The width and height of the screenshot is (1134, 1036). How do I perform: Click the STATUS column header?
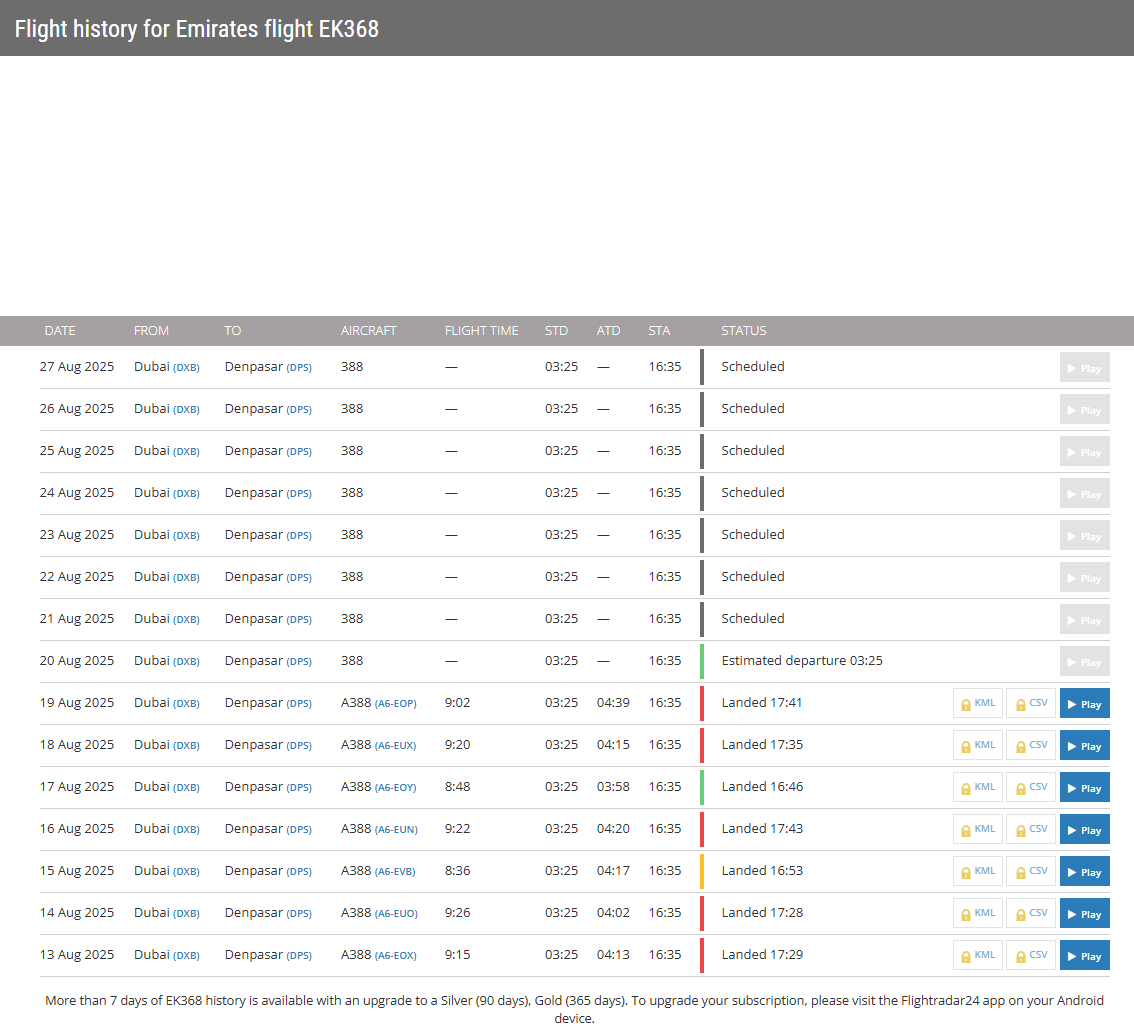pyautogui.click(x=743, y=331)
